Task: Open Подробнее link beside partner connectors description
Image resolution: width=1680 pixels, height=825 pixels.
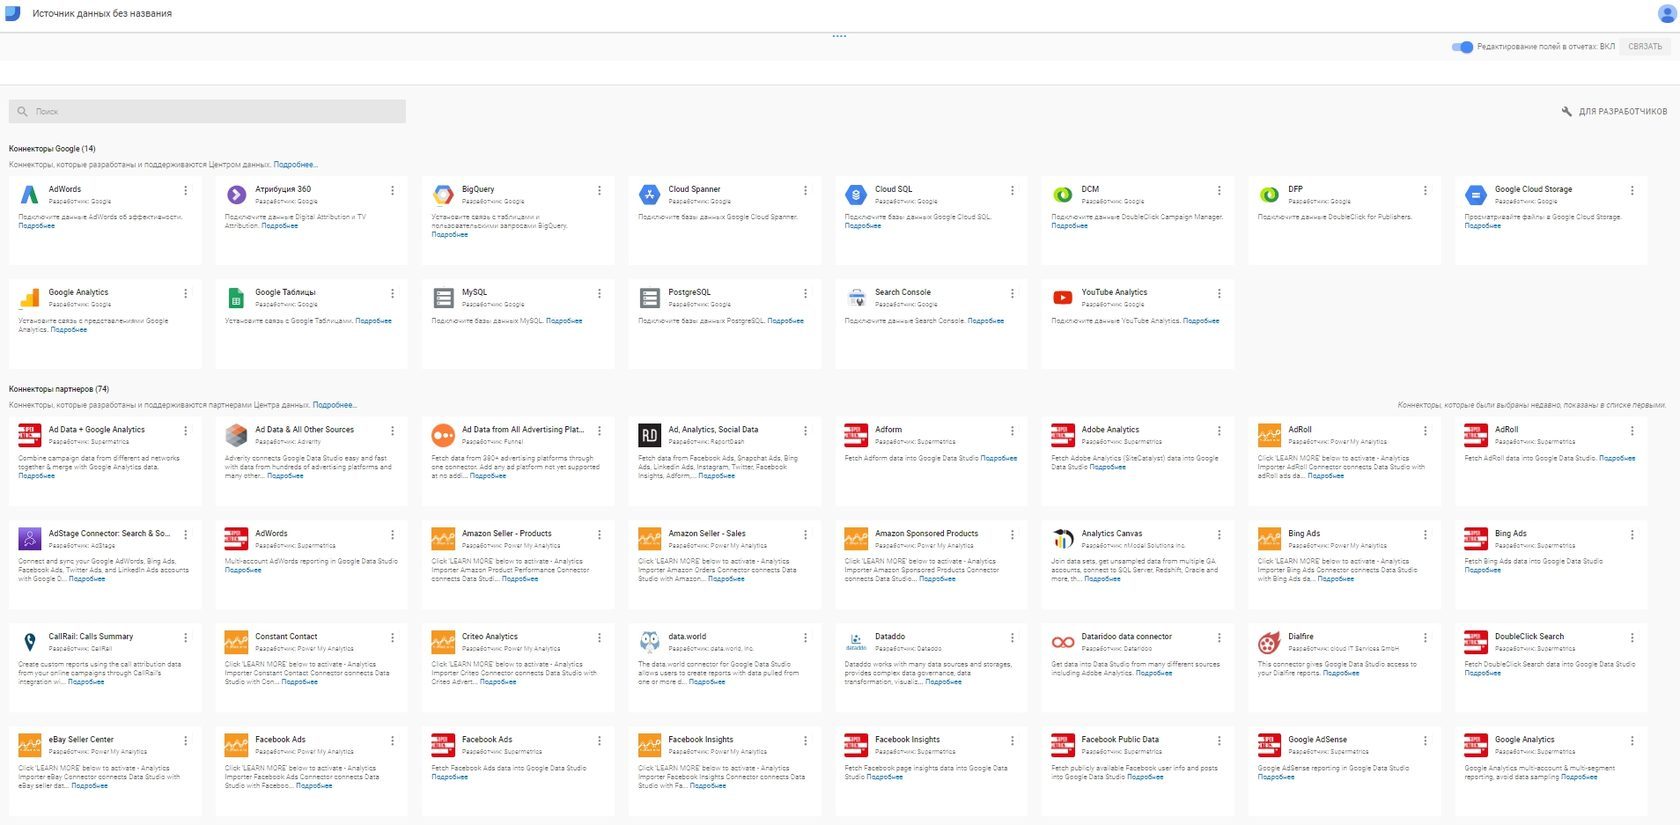Action: tap(334, 405)
